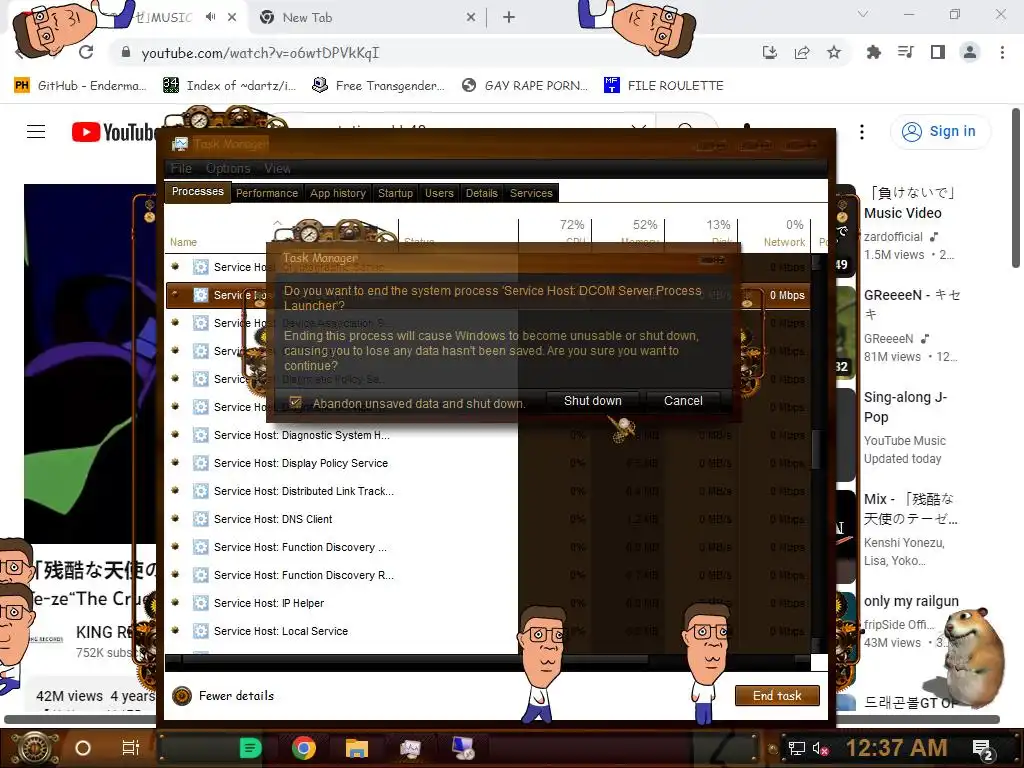
Task: Expand Service Host: IP Helper row
Action: point(175,603)
